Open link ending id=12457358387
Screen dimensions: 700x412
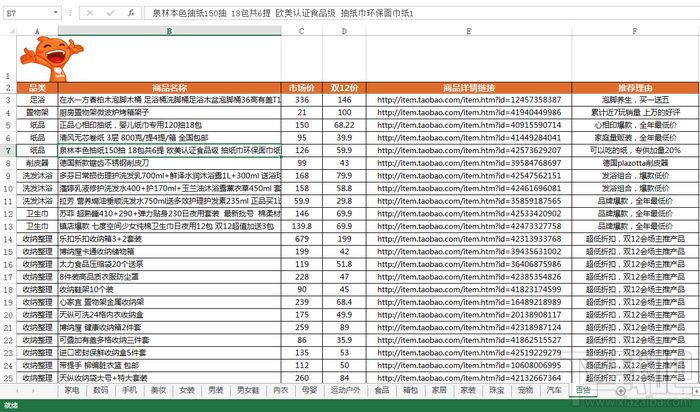click(469, 100)
